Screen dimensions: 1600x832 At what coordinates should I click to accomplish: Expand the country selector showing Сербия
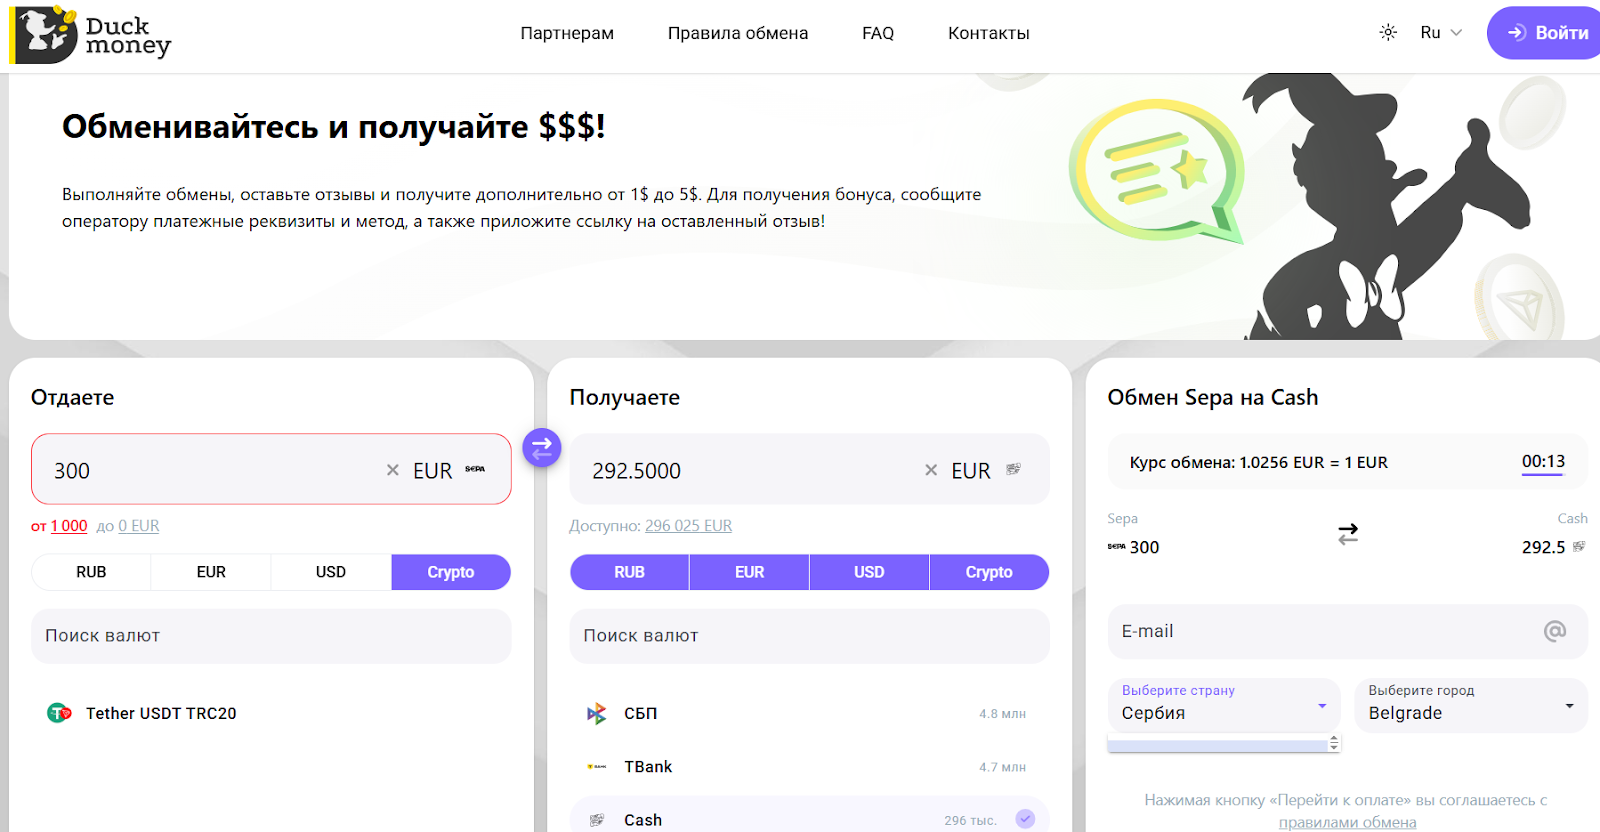pyautogui.click(x=1223, y=706)
